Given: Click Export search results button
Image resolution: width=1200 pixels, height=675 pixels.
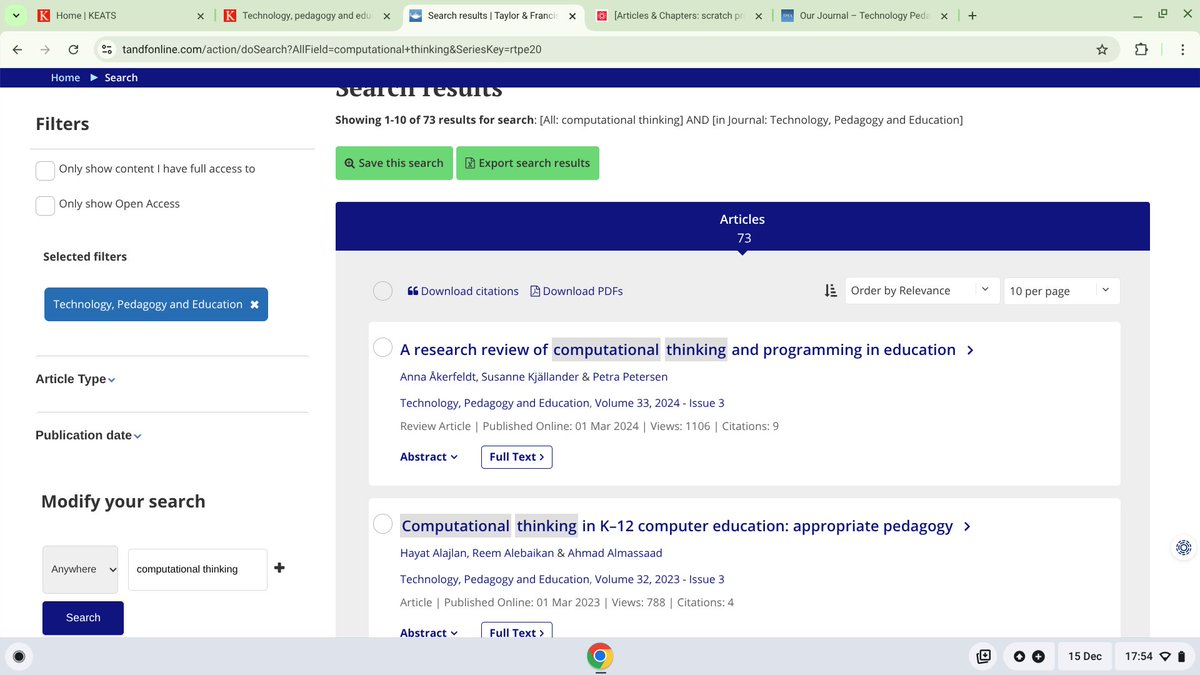Looking at the screenshot, I should (527, 163).
